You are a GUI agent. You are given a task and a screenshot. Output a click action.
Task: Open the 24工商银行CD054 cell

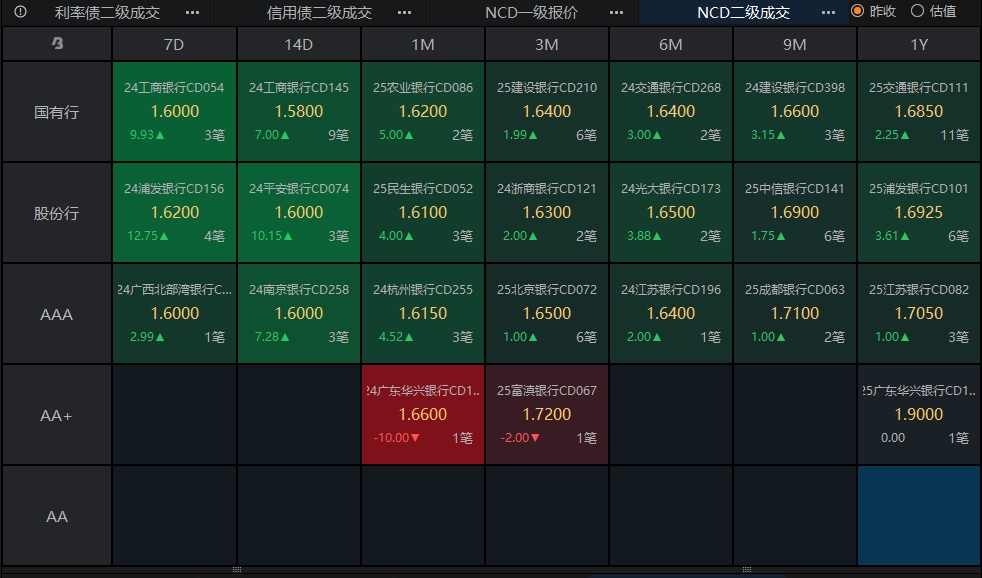[174, 111]
